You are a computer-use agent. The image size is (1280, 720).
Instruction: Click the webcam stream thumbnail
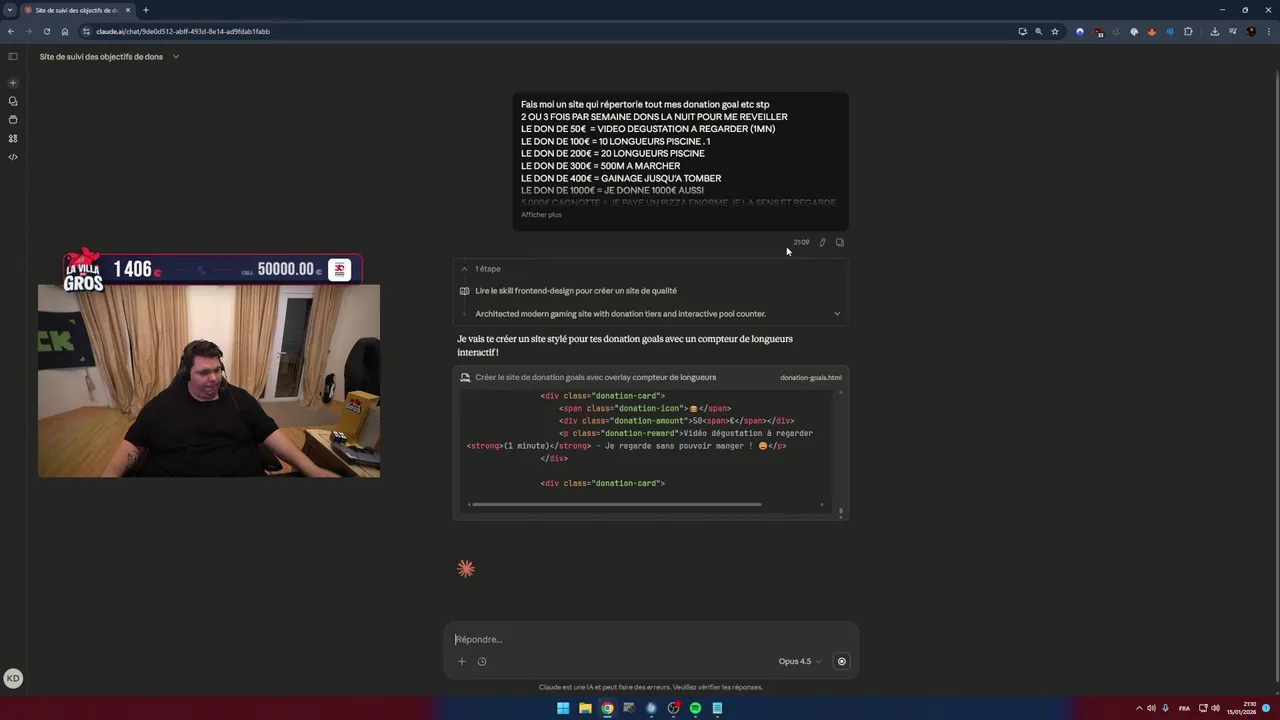pos(209,381)
